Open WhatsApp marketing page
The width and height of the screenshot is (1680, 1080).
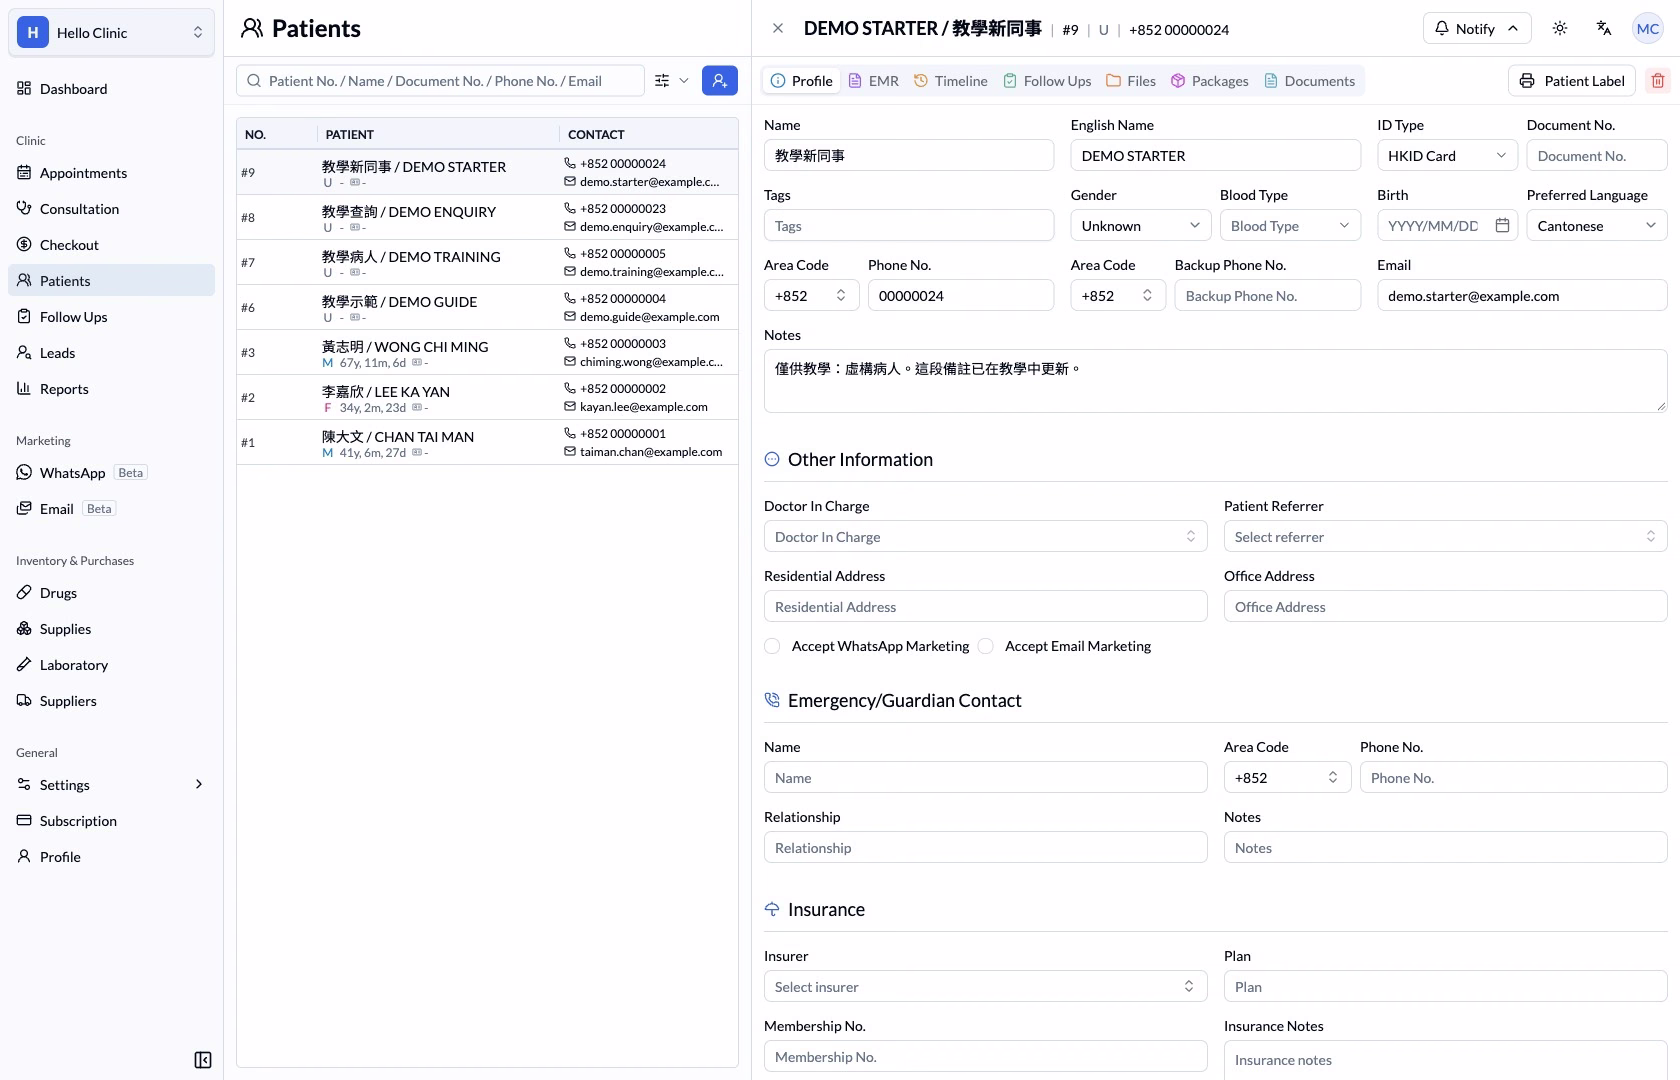coord(111,473)
